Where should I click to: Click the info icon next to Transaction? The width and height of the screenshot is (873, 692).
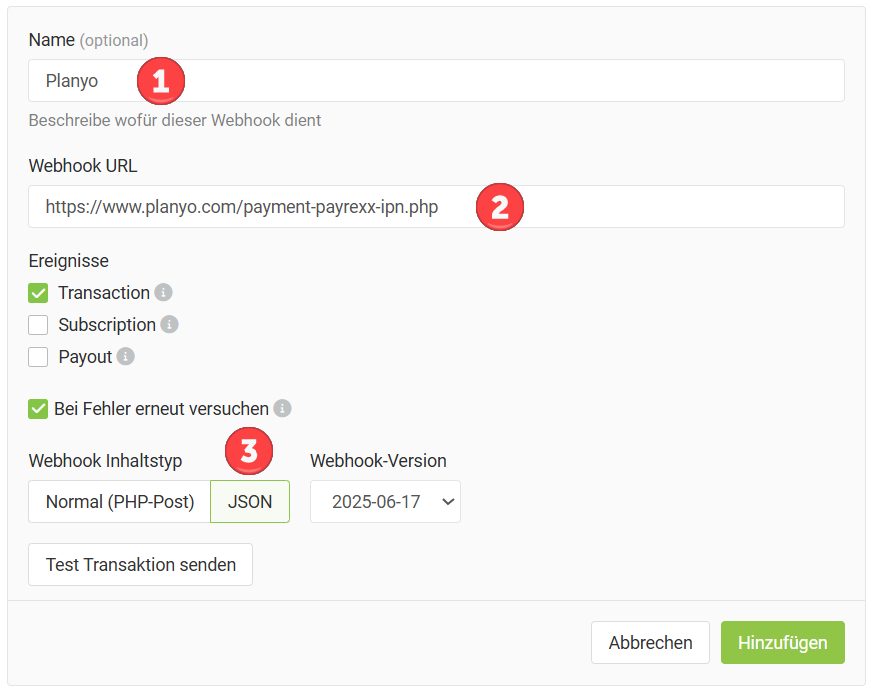click(163, 292)
